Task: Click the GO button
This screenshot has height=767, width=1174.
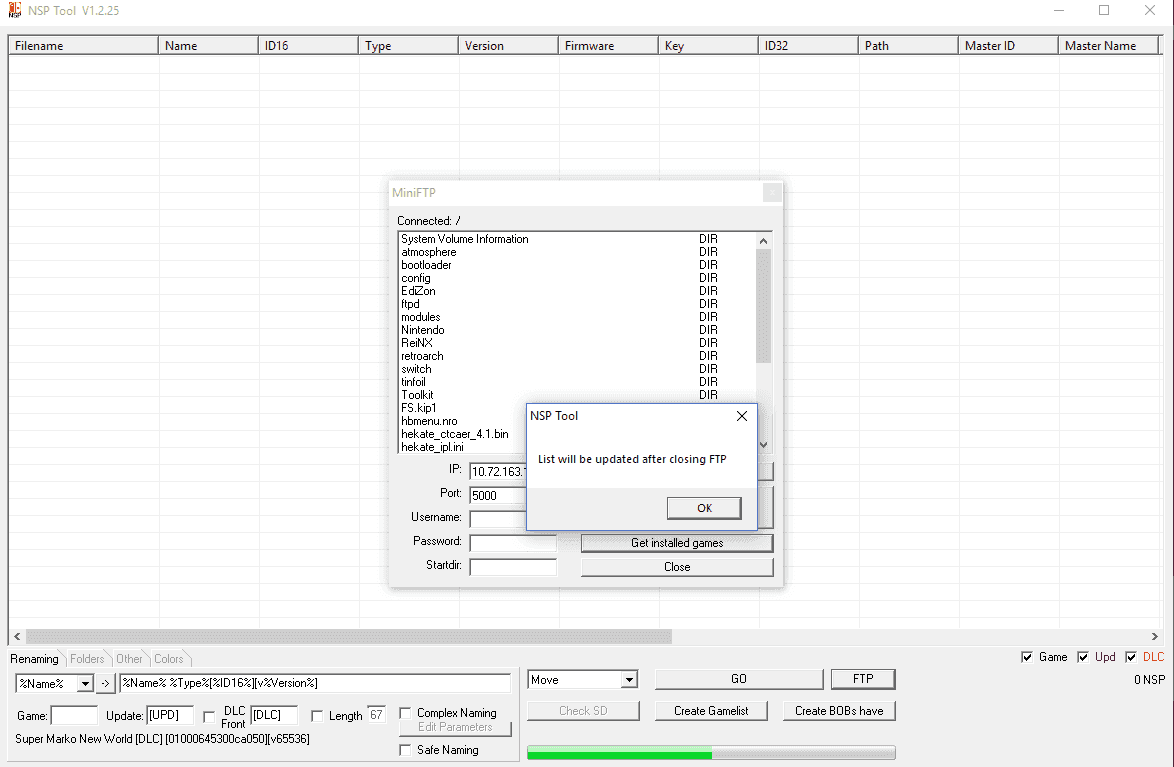Action: 739,679
